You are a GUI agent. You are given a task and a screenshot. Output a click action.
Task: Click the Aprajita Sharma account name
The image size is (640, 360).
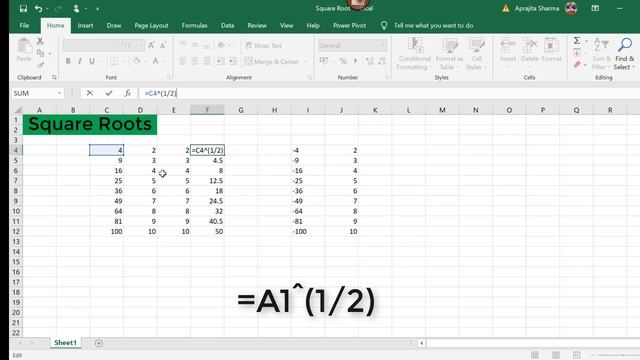(x=537, y=8)
